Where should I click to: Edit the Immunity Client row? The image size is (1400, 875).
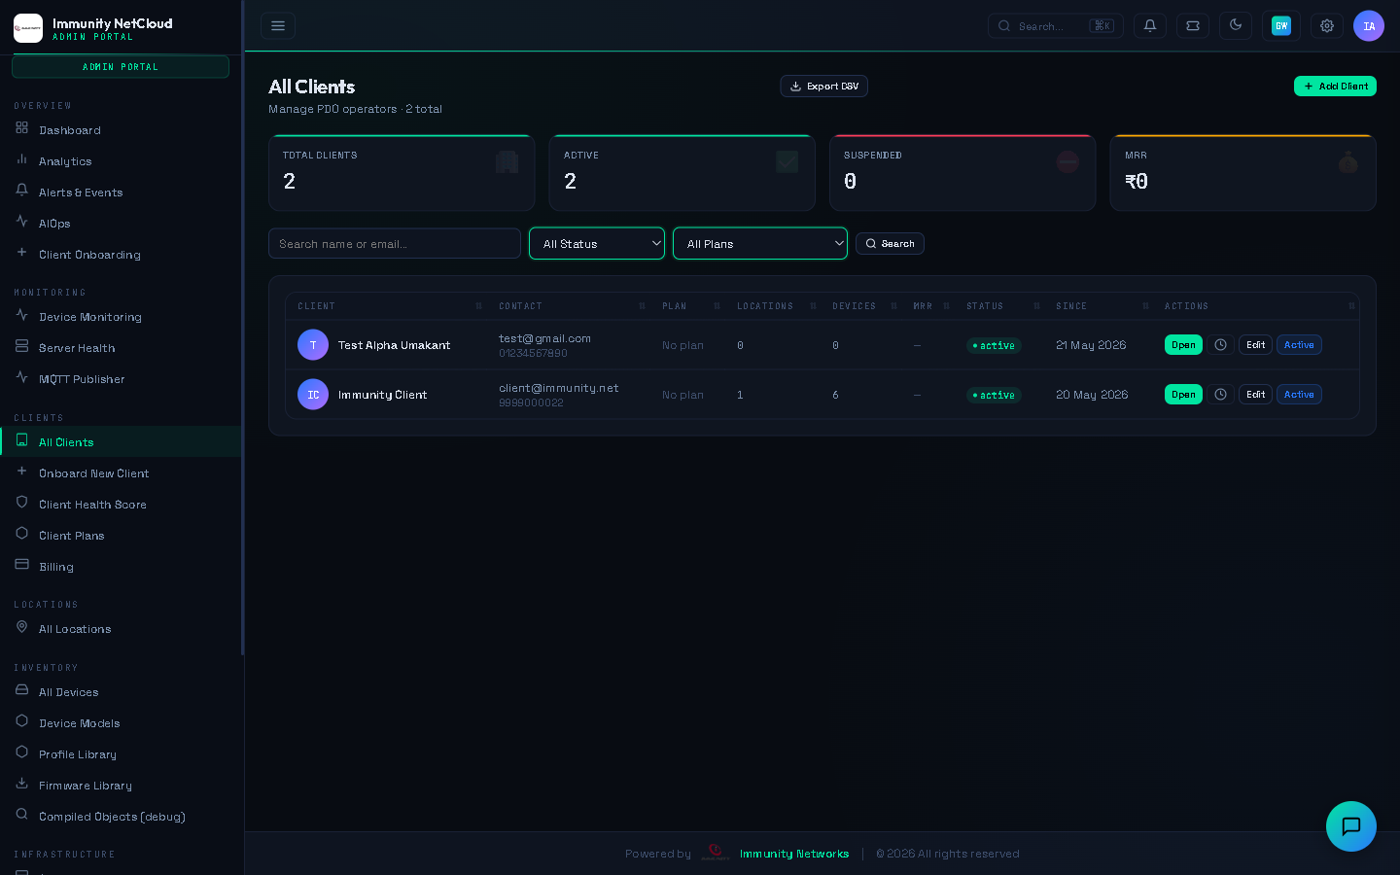click(1255, 395)
